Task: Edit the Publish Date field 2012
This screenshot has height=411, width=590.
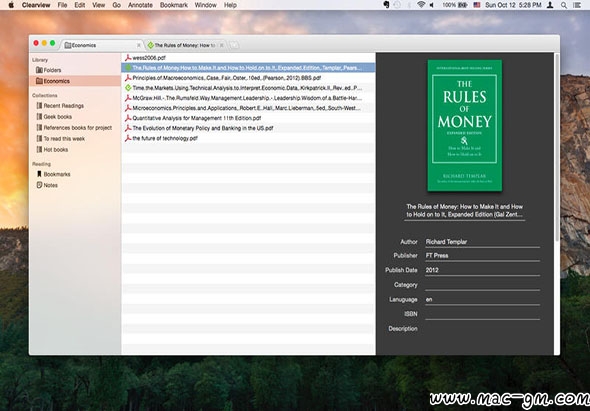Action: (482, 271)
